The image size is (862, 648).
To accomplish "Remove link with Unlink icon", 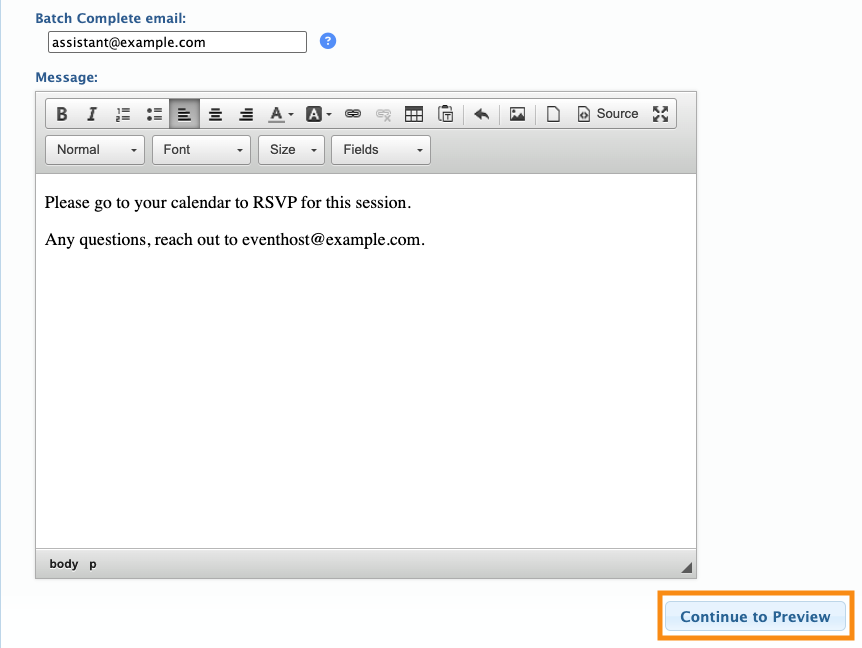I will tap(383, 114).
